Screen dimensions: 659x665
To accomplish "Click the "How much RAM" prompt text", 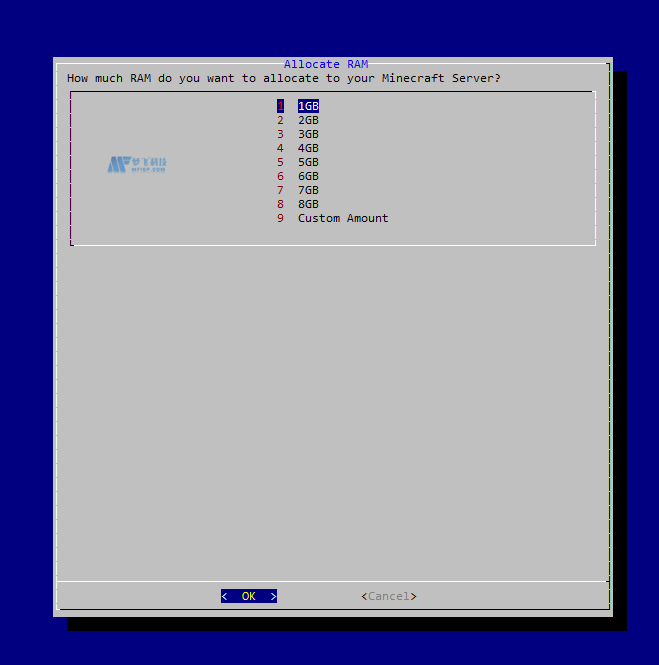I will pos(284,78).
